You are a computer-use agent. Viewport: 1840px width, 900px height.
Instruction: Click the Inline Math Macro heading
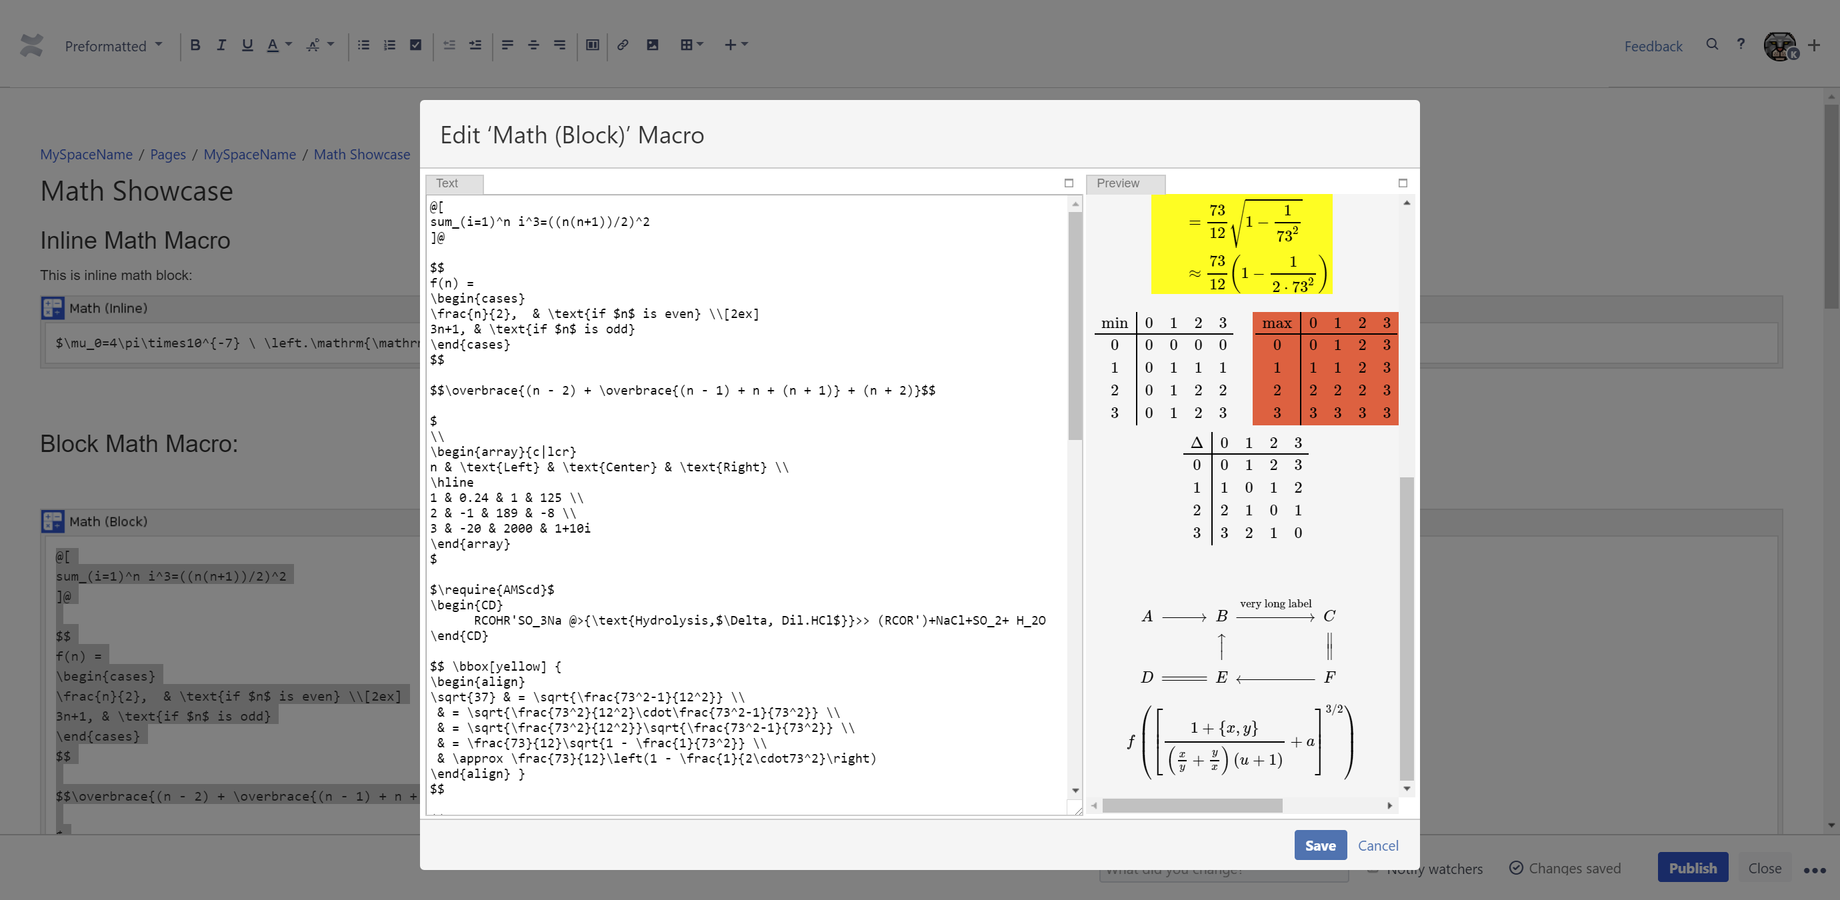[135, 240]
